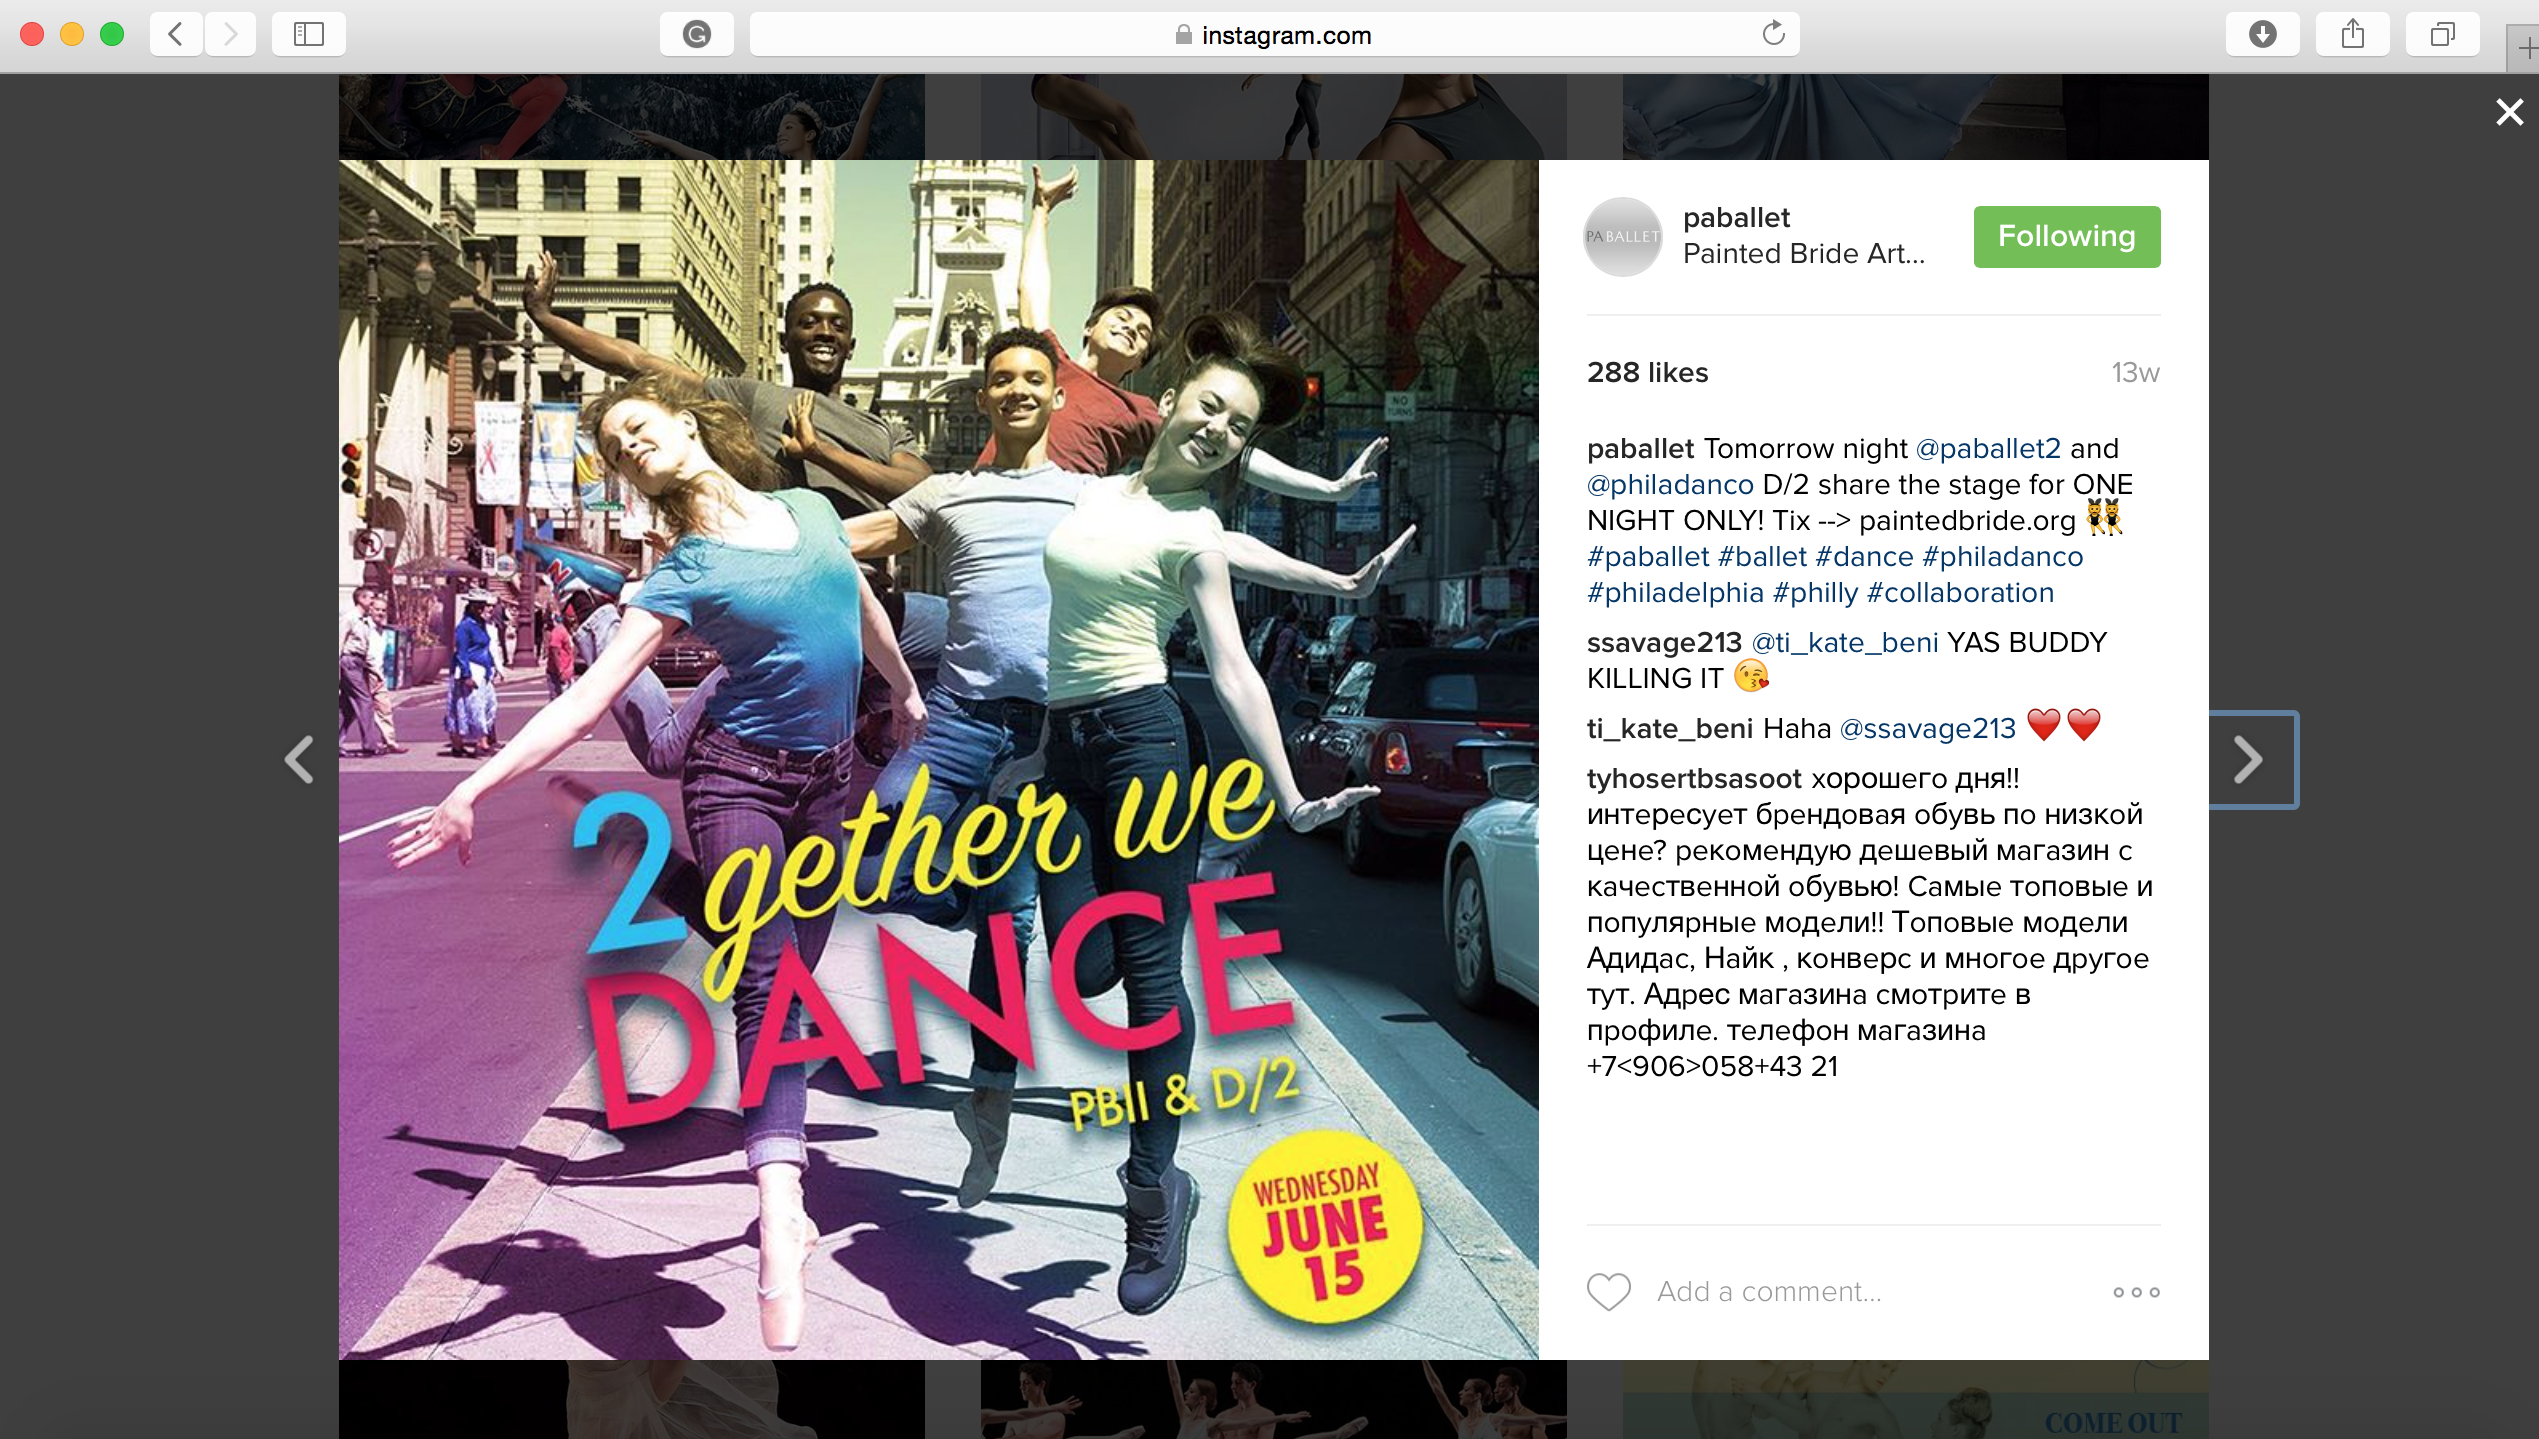Click the Safari downloads icon

point(2262,33)
